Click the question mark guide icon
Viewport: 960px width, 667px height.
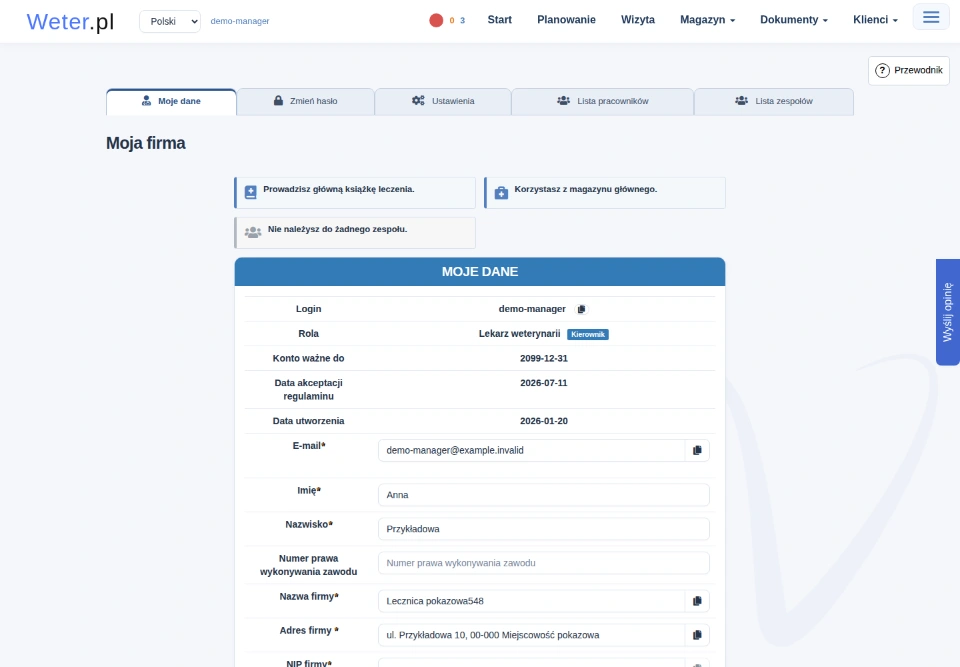click(x=882, y=70)
